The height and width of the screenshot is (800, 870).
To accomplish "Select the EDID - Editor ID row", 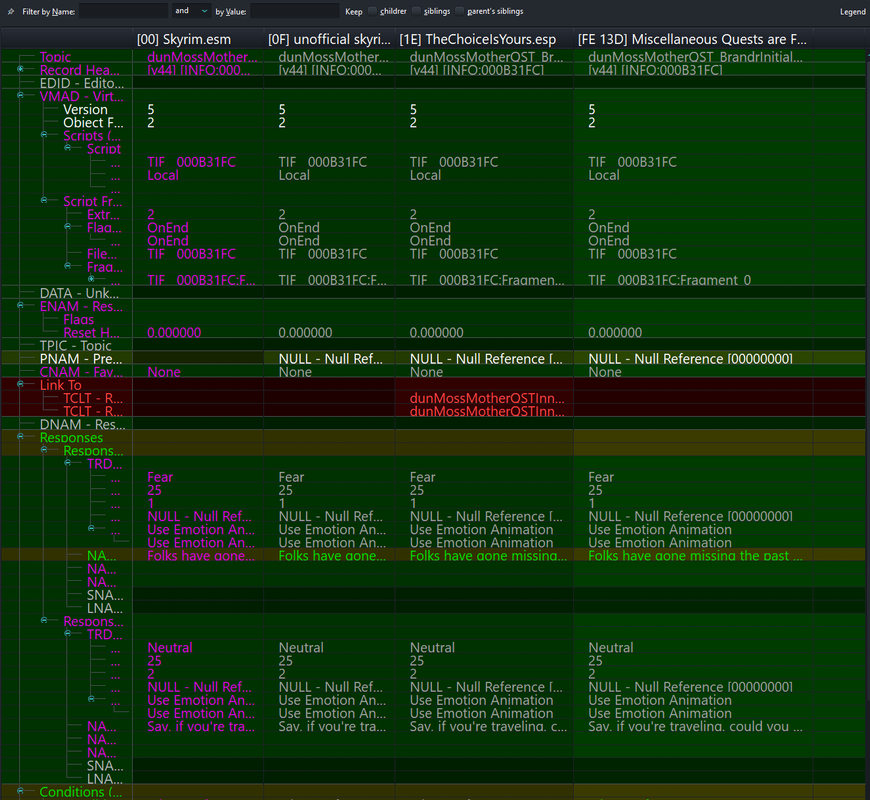I will (82, 83).
